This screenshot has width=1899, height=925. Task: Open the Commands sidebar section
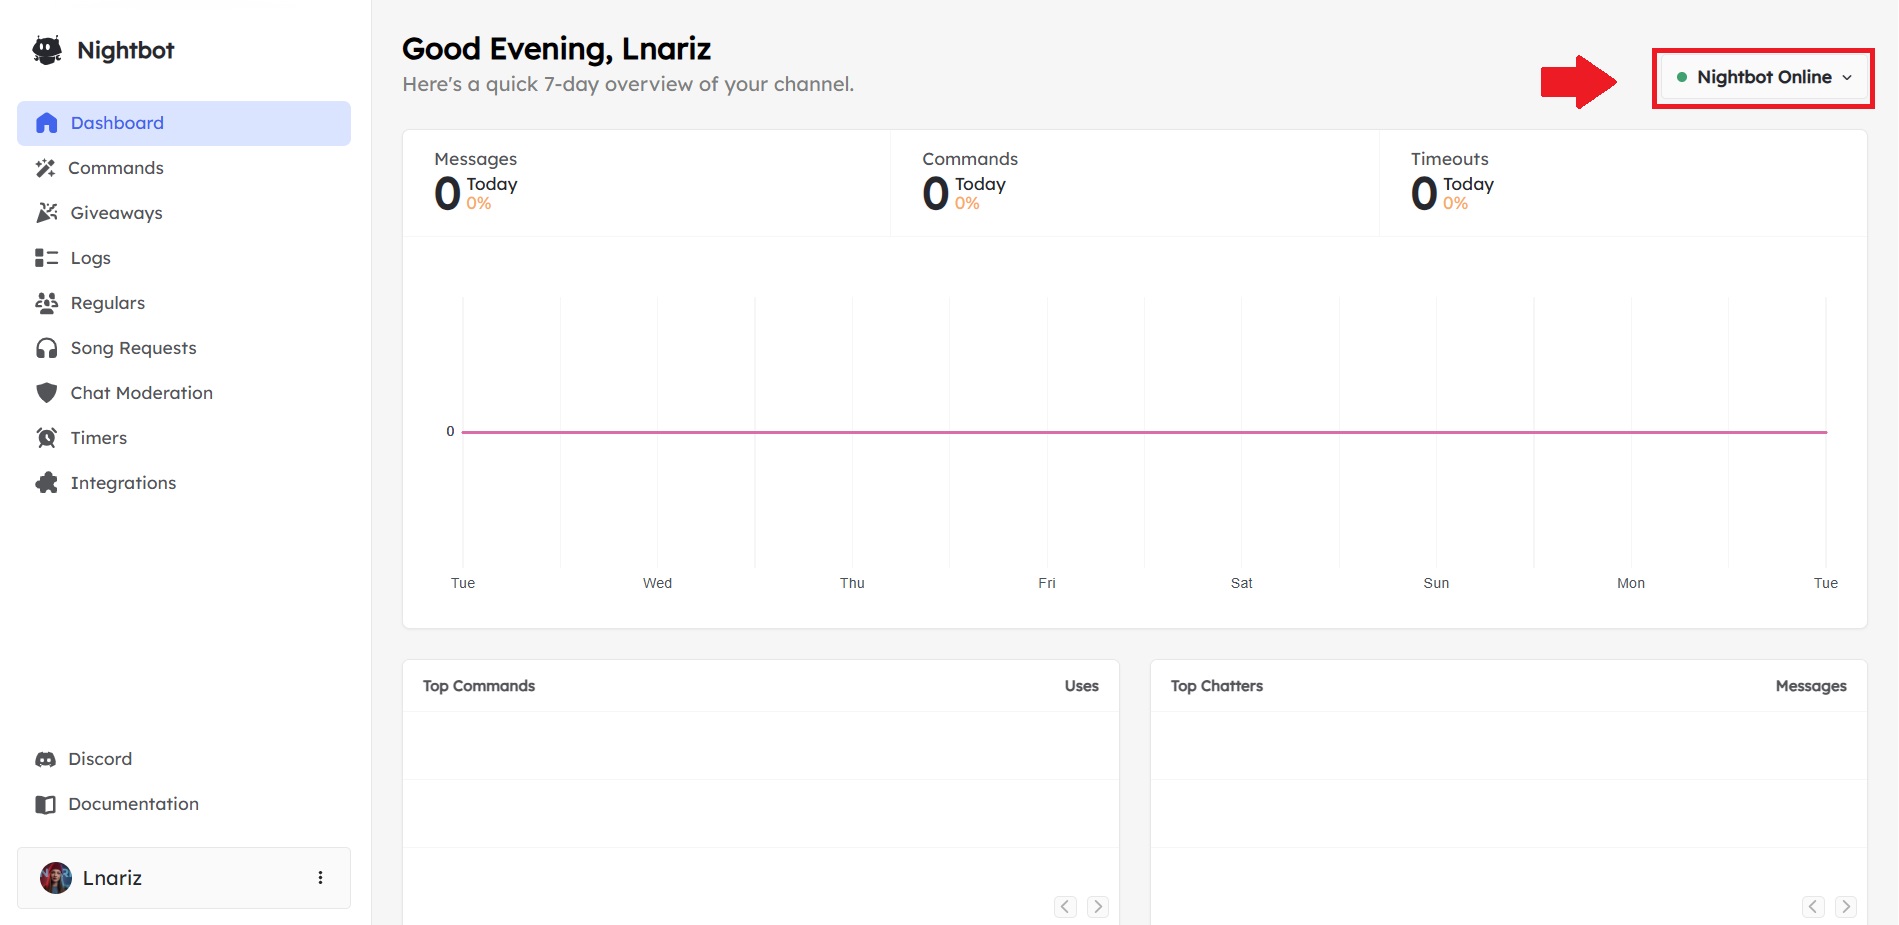point(184,168)
